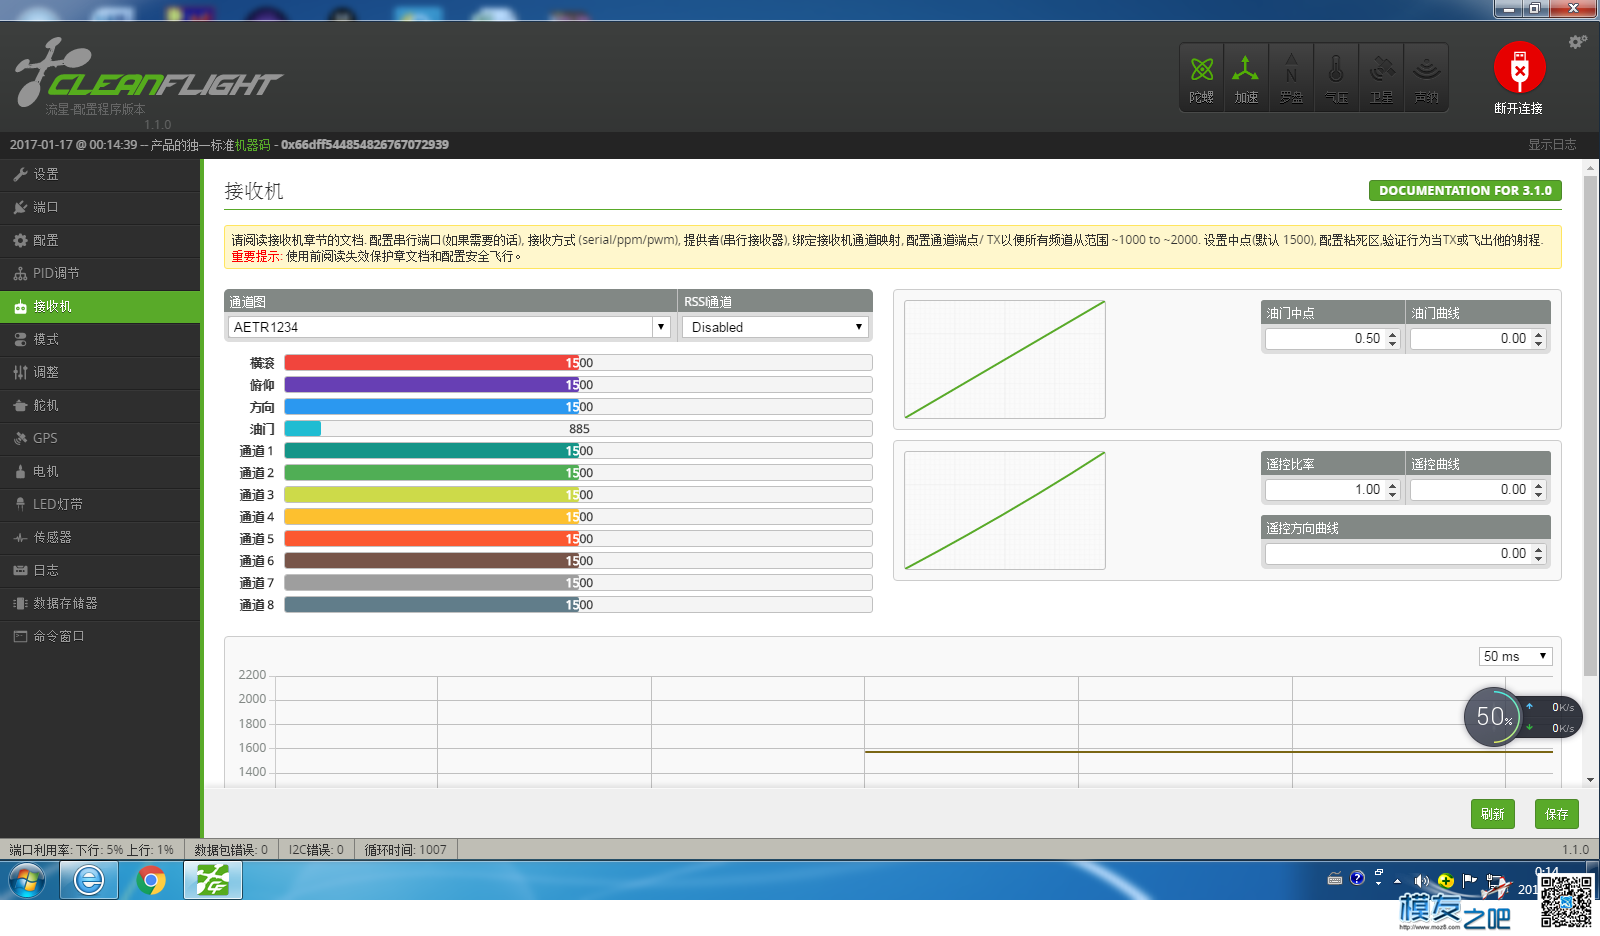Click DOCUMENTATION FOR 3.1.0 button

[x=1465, y=190]
